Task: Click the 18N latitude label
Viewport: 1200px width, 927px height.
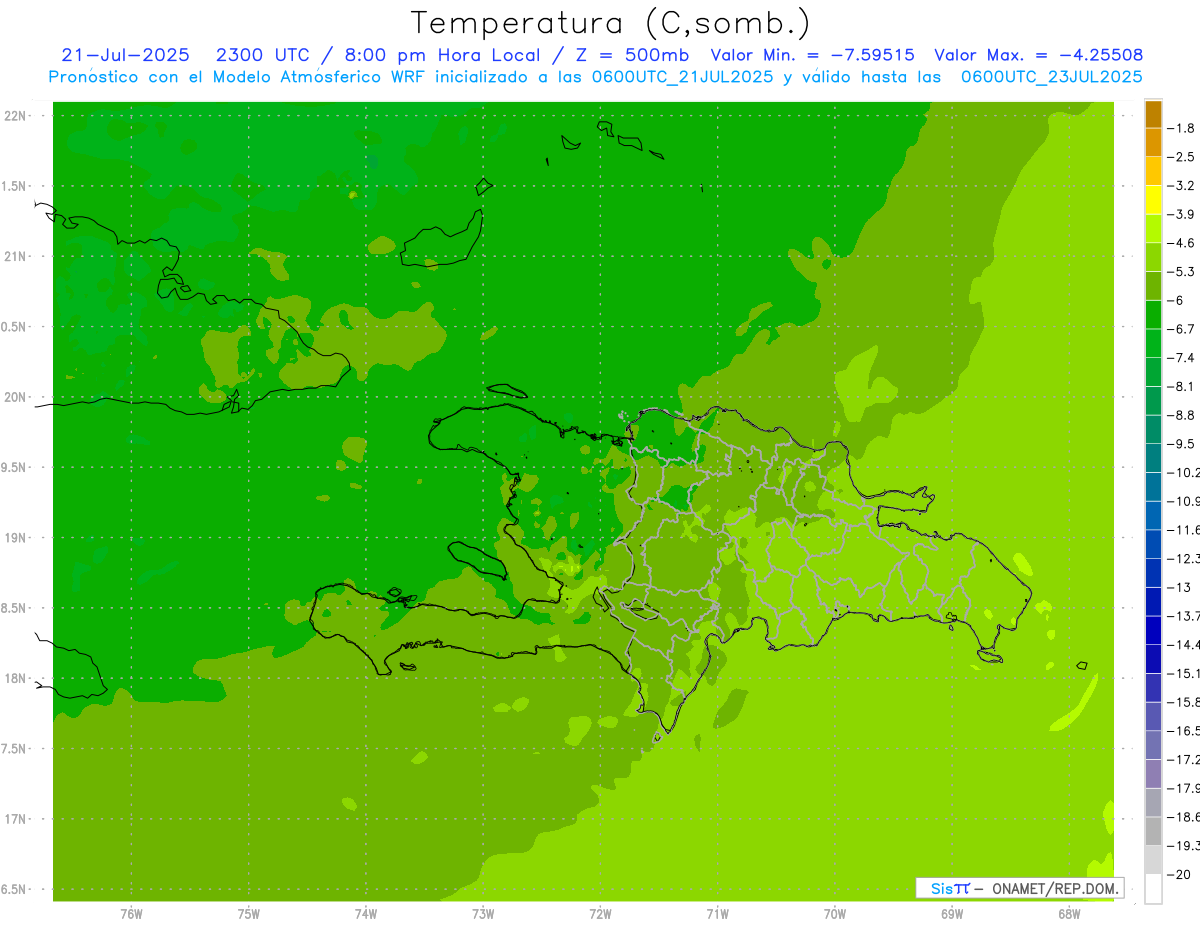Action: click(x=16, y=679)
